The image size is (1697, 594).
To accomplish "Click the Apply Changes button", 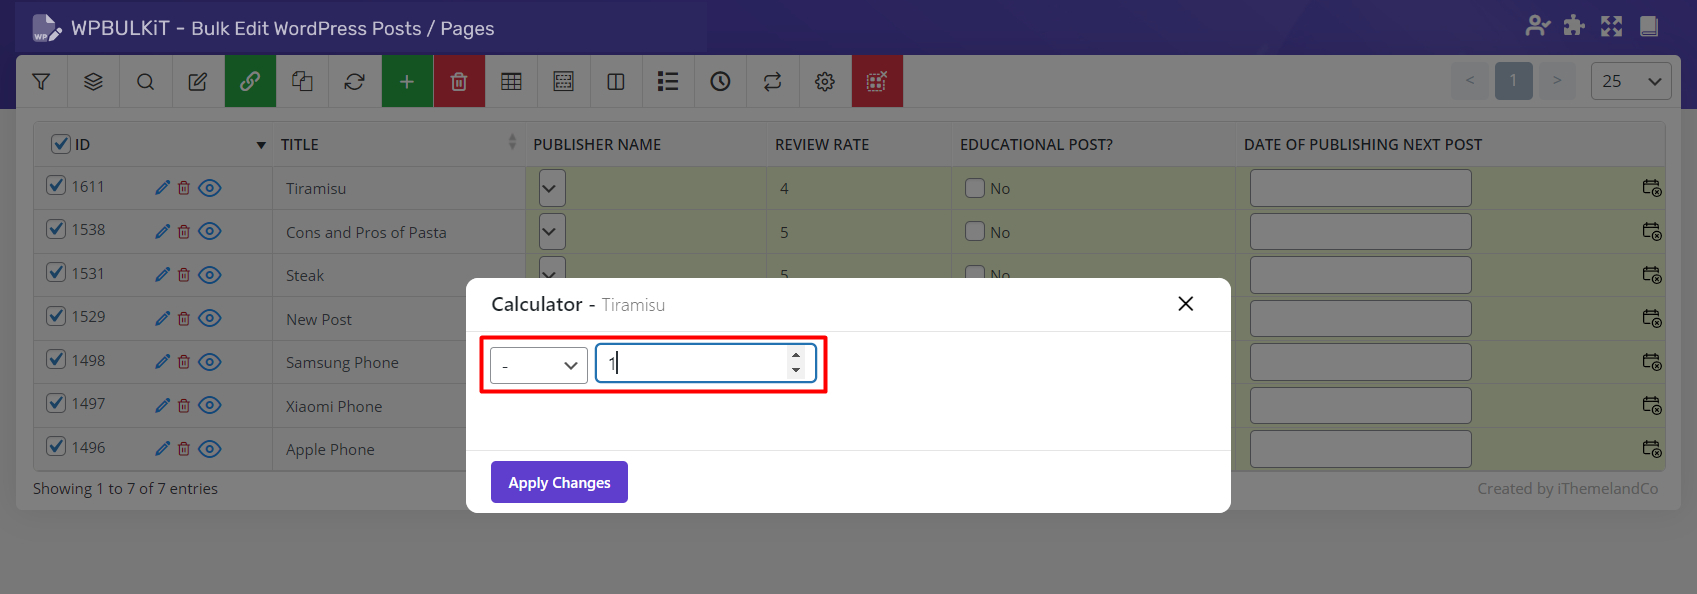I will coord(559,482).
